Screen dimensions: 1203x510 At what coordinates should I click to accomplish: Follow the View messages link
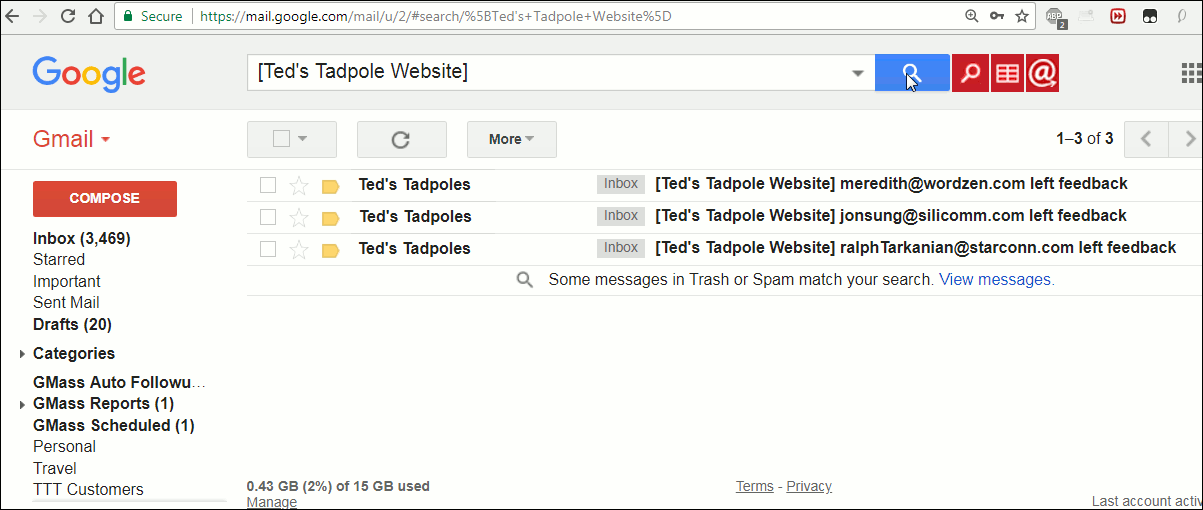[996, 280]
